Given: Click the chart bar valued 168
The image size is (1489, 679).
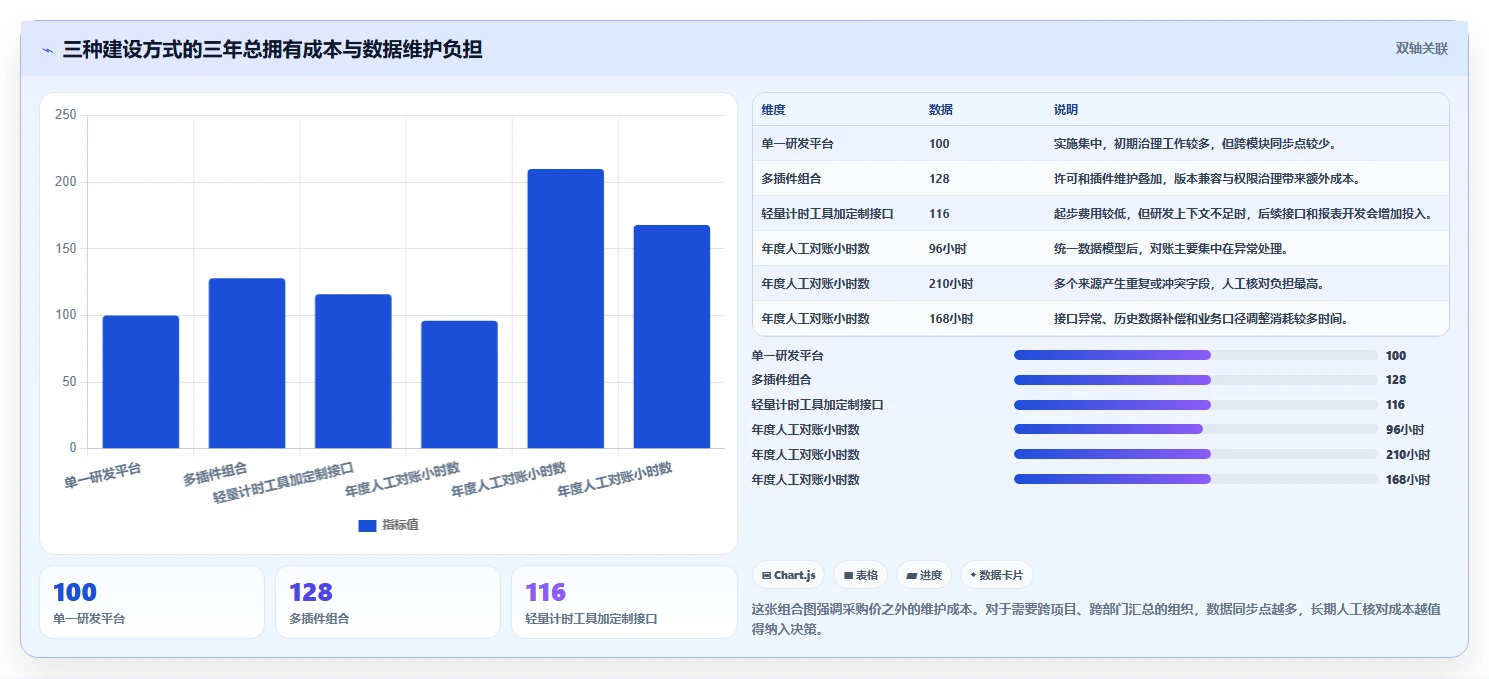Looking at the screenshot, I should tap(672, 337).
